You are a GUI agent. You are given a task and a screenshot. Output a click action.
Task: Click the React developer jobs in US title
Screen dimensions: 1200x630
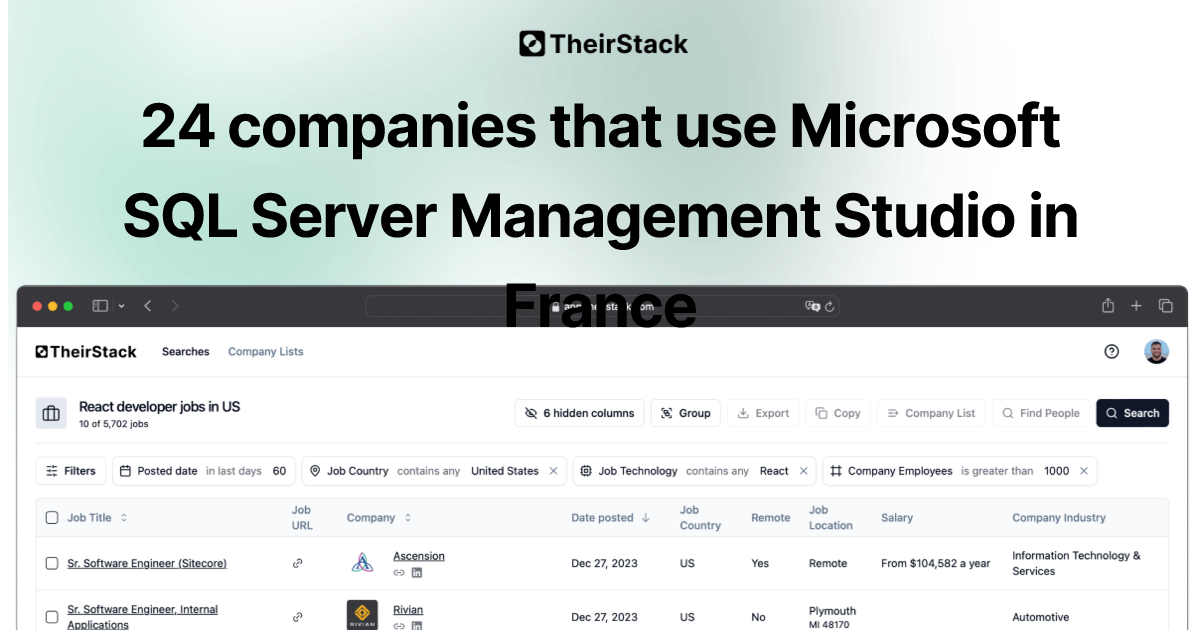pos(160,407)
